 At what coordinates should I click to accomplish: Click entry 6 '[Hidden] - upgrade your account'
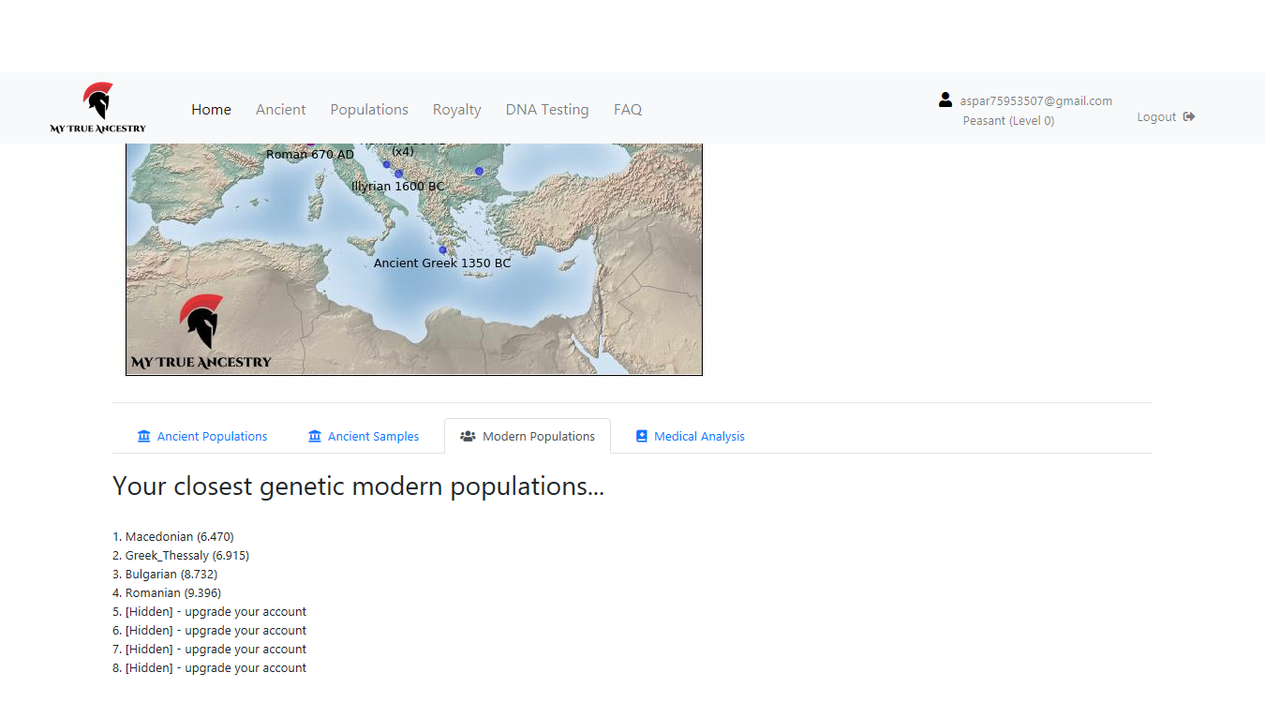[x=209, y=630]
